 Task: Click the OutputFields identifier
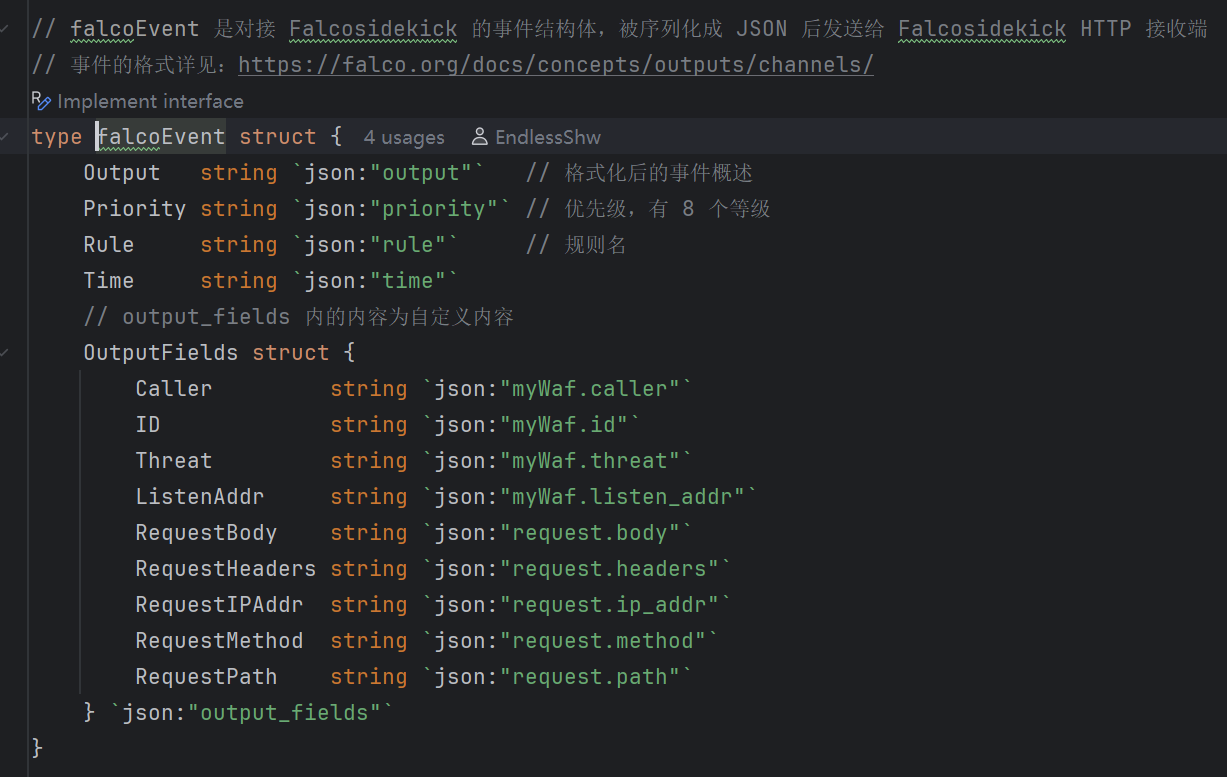(160, 353)
